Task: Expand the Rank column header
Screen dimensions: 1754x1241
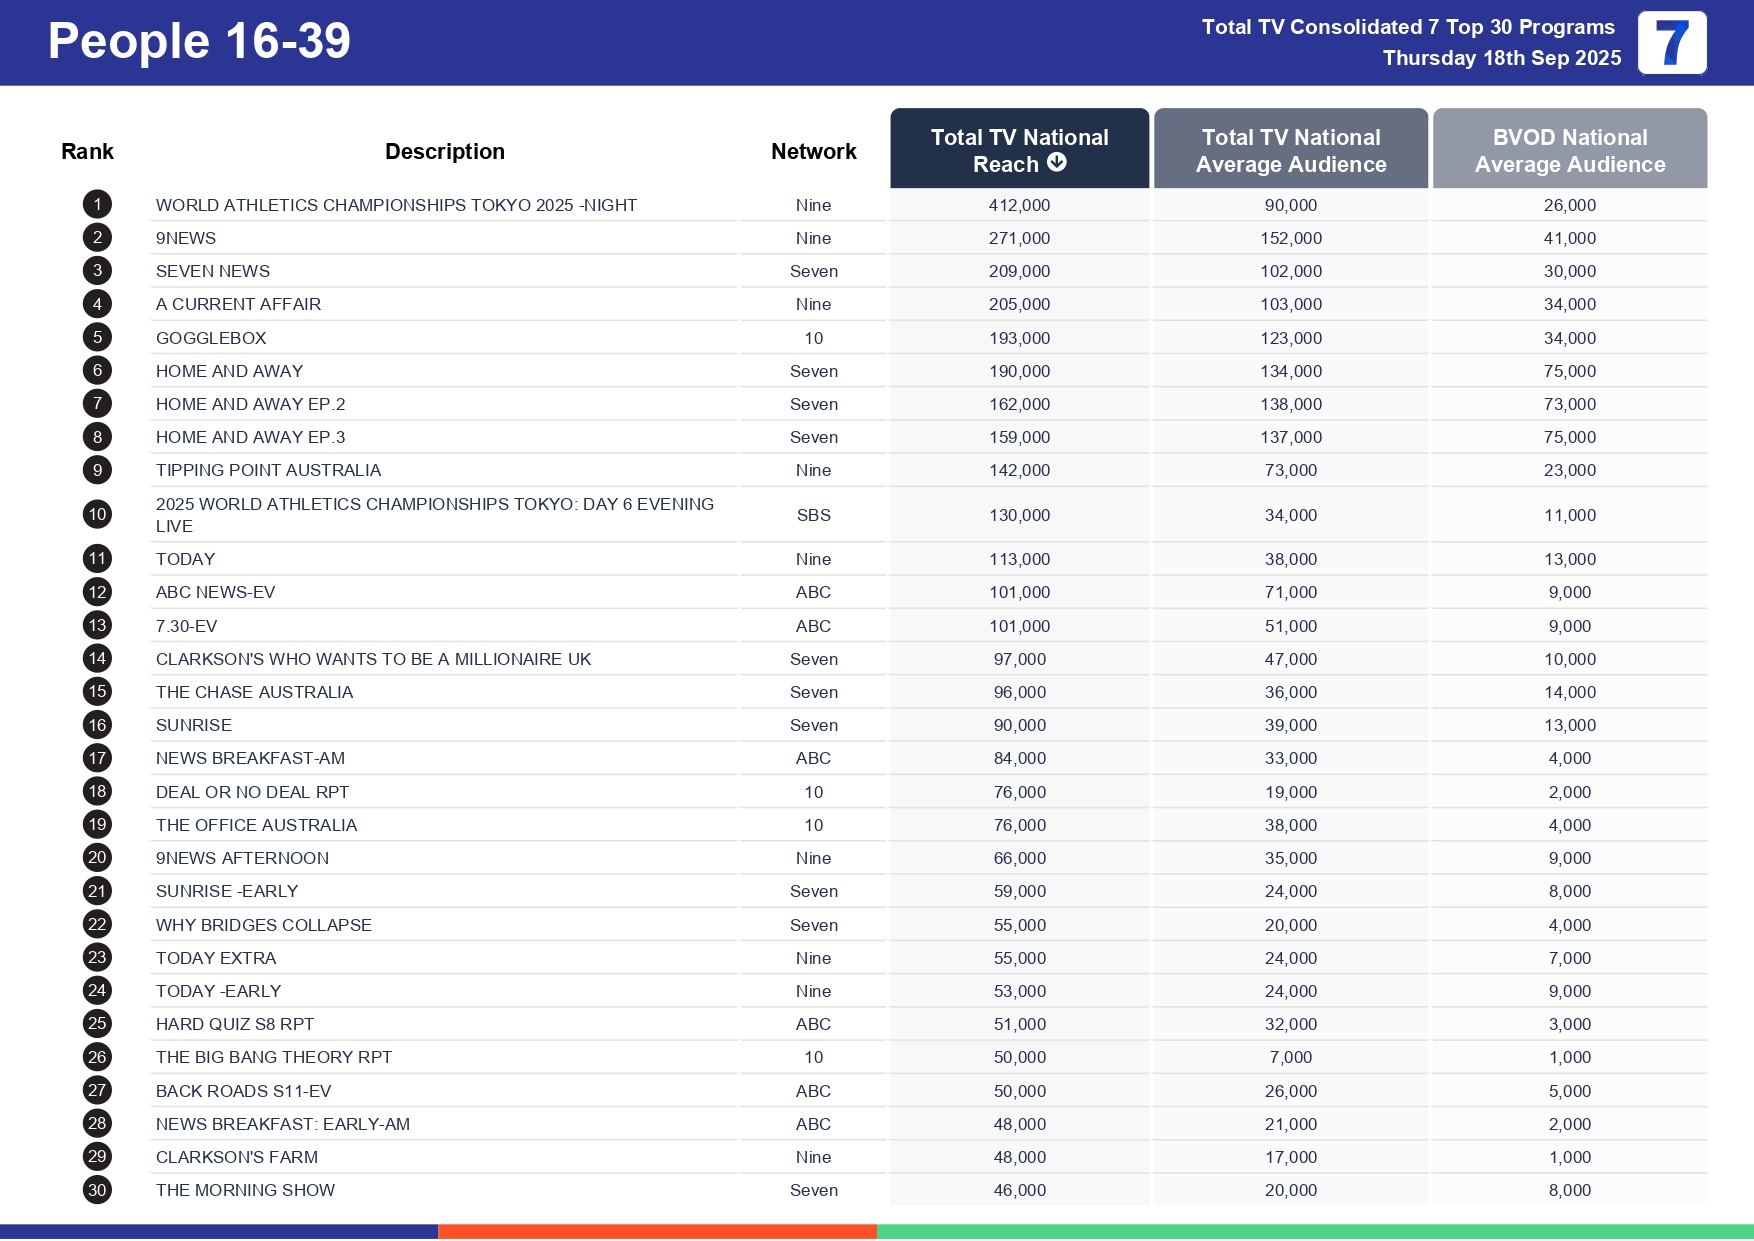Action: click(87, 150)
